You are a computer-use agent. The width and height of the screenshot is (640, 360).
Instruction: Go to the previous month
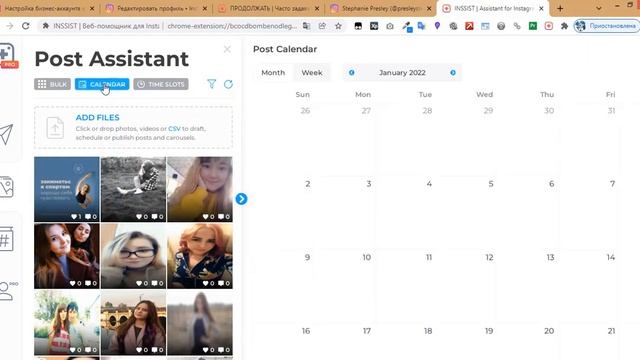pyautogui.click(x=351, y=73)
